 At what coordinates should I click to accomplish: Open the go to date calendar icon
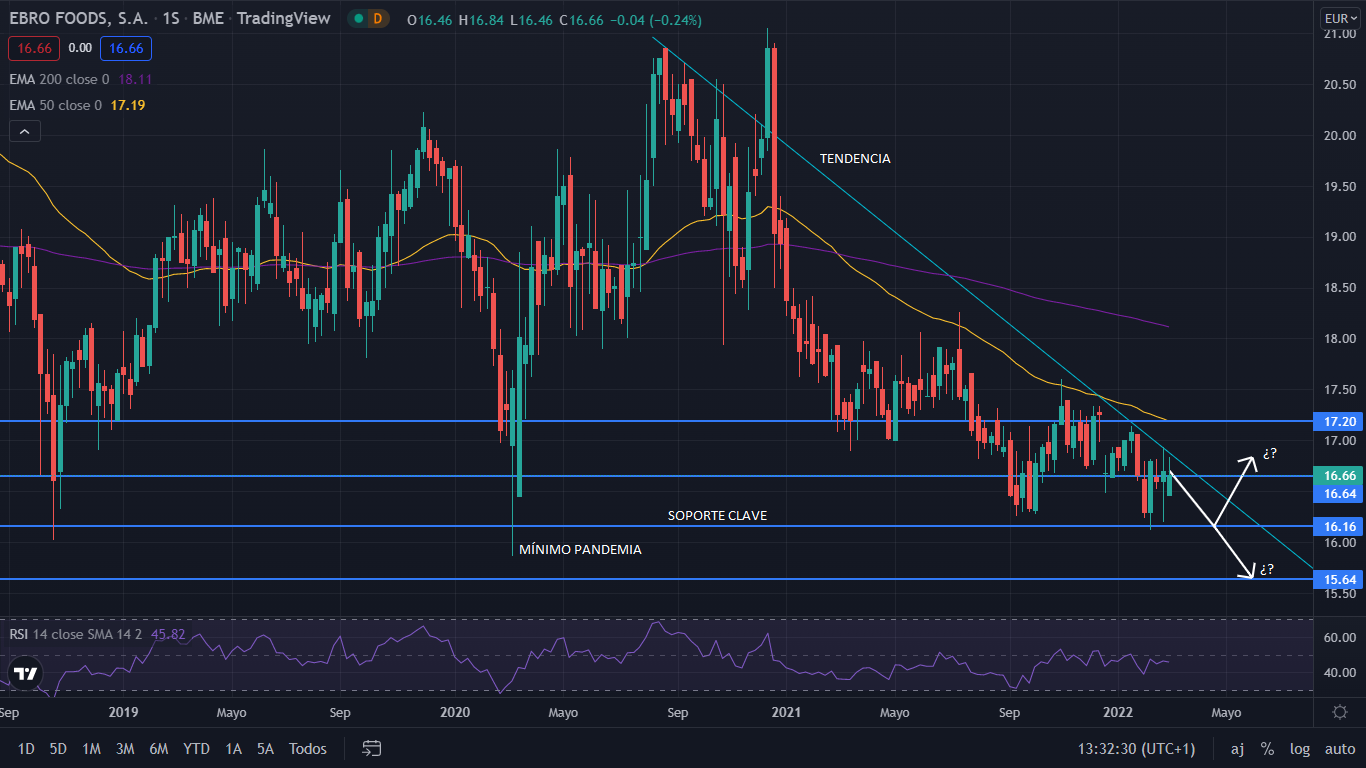[372, 748]
